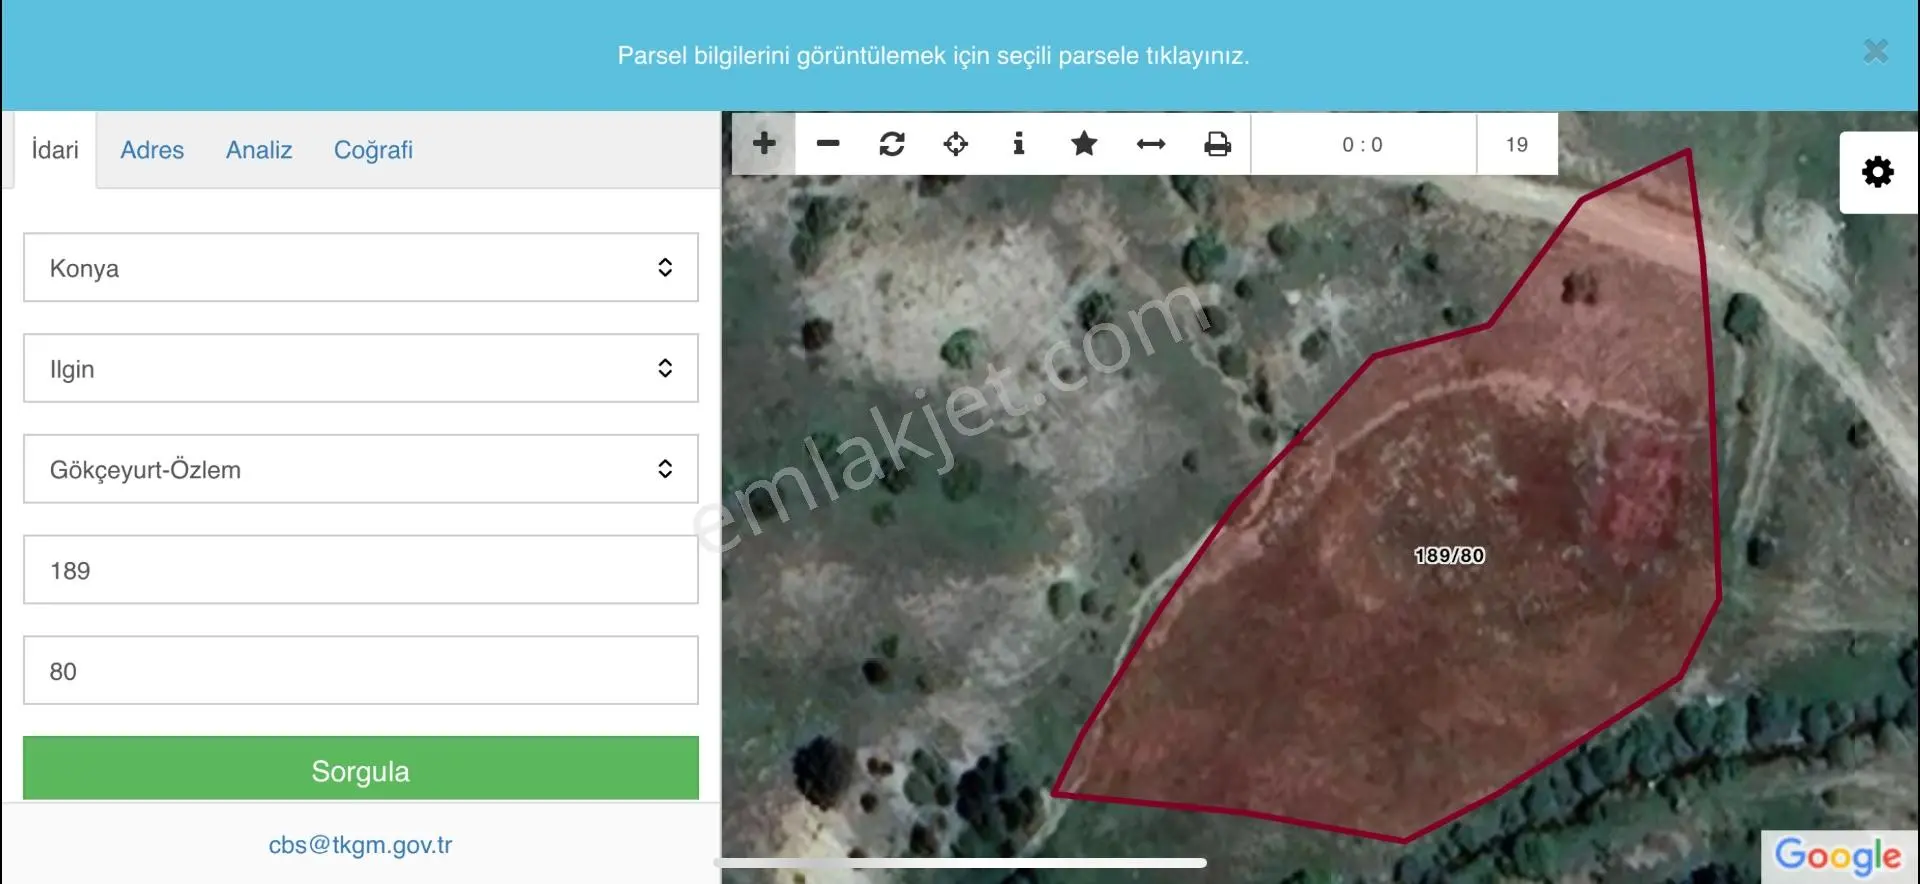Viewport: 1920px width, 884px height.
Task: Open the Gökçeyurt-Özlem neighborhood dropdown
Action: coord(361,469)
